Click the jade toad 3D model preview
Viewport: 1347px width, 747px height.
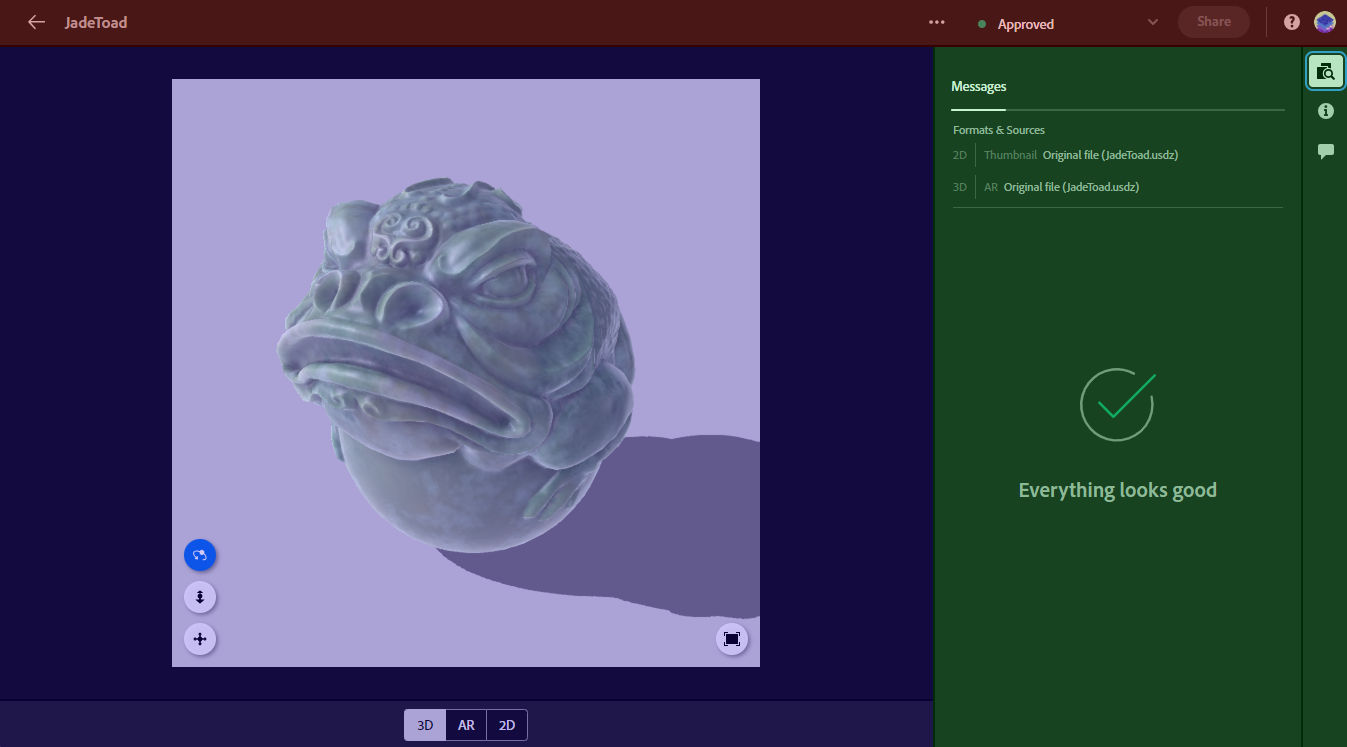click(455, 365)
